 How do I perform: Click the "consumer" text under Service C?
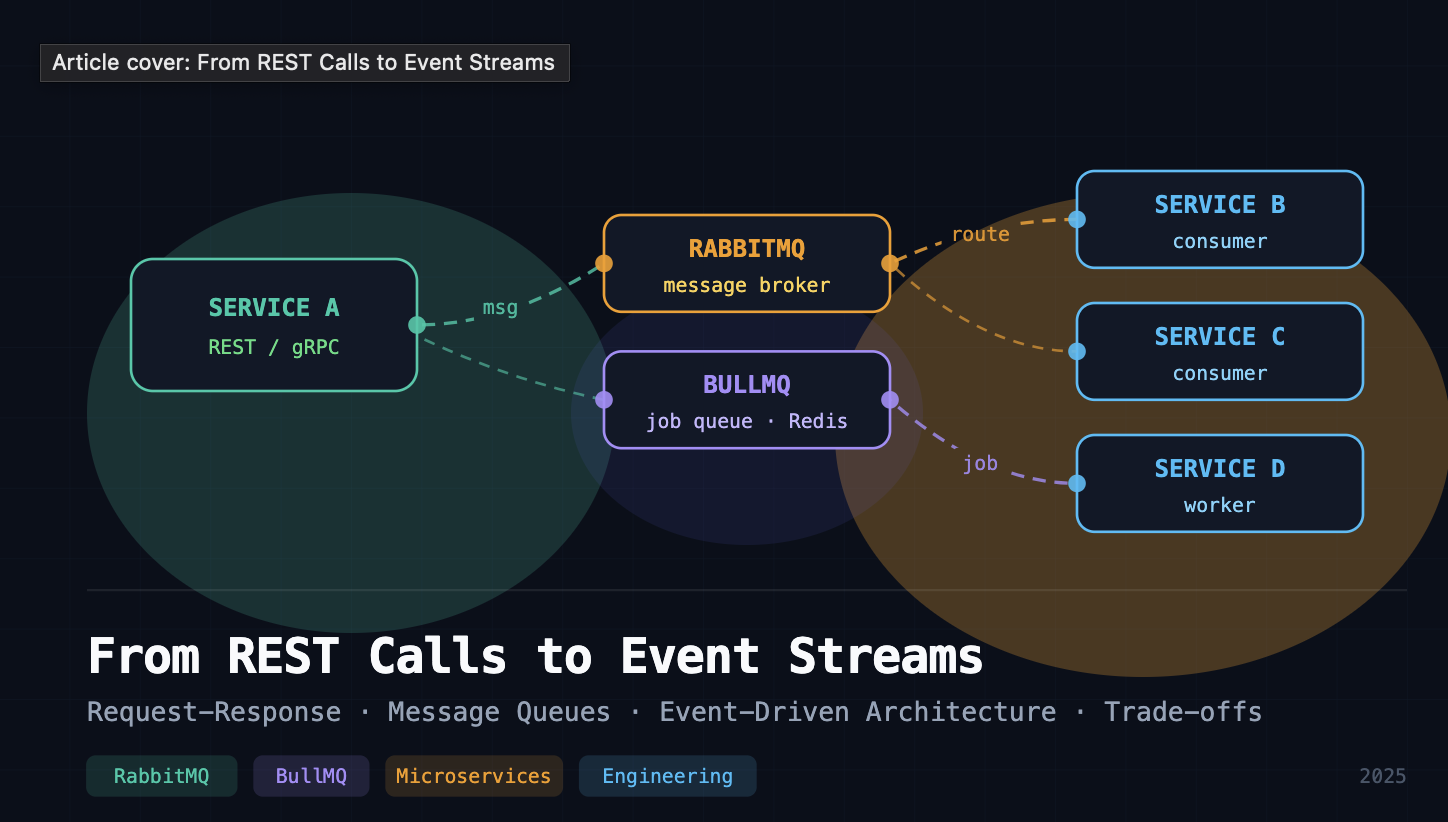(1220, 374)
